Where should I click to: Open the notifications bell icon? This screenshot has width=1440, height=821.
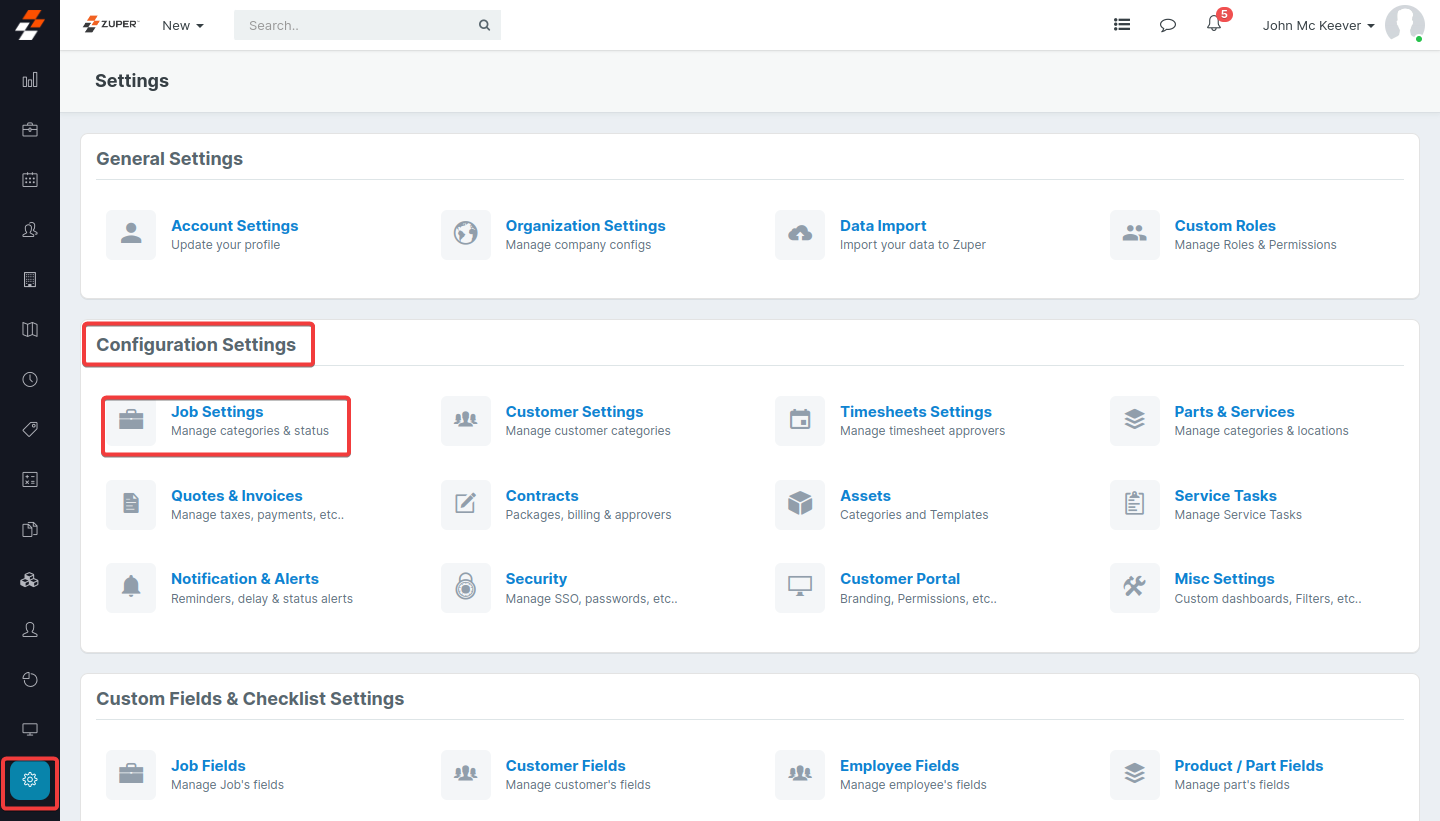point(1214,25)
